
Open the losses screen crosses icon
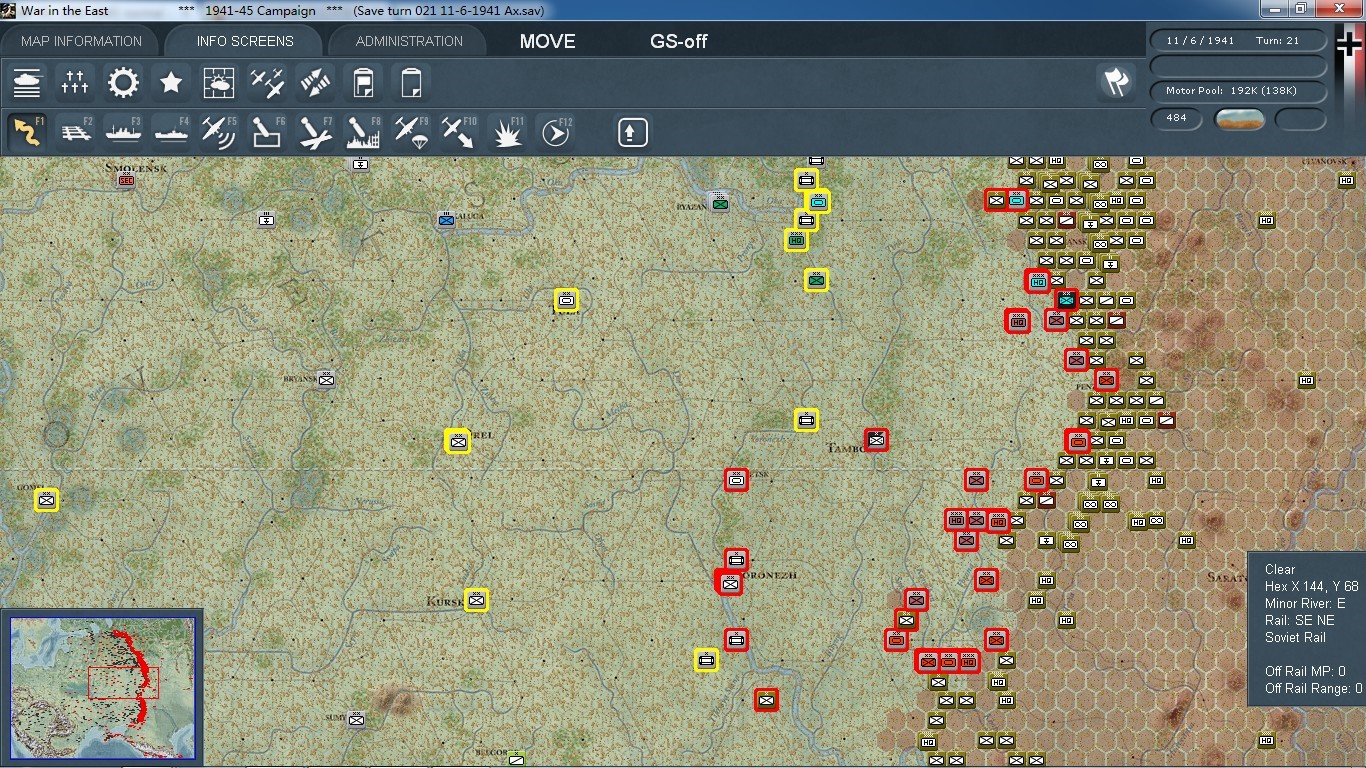coord(75,83)
